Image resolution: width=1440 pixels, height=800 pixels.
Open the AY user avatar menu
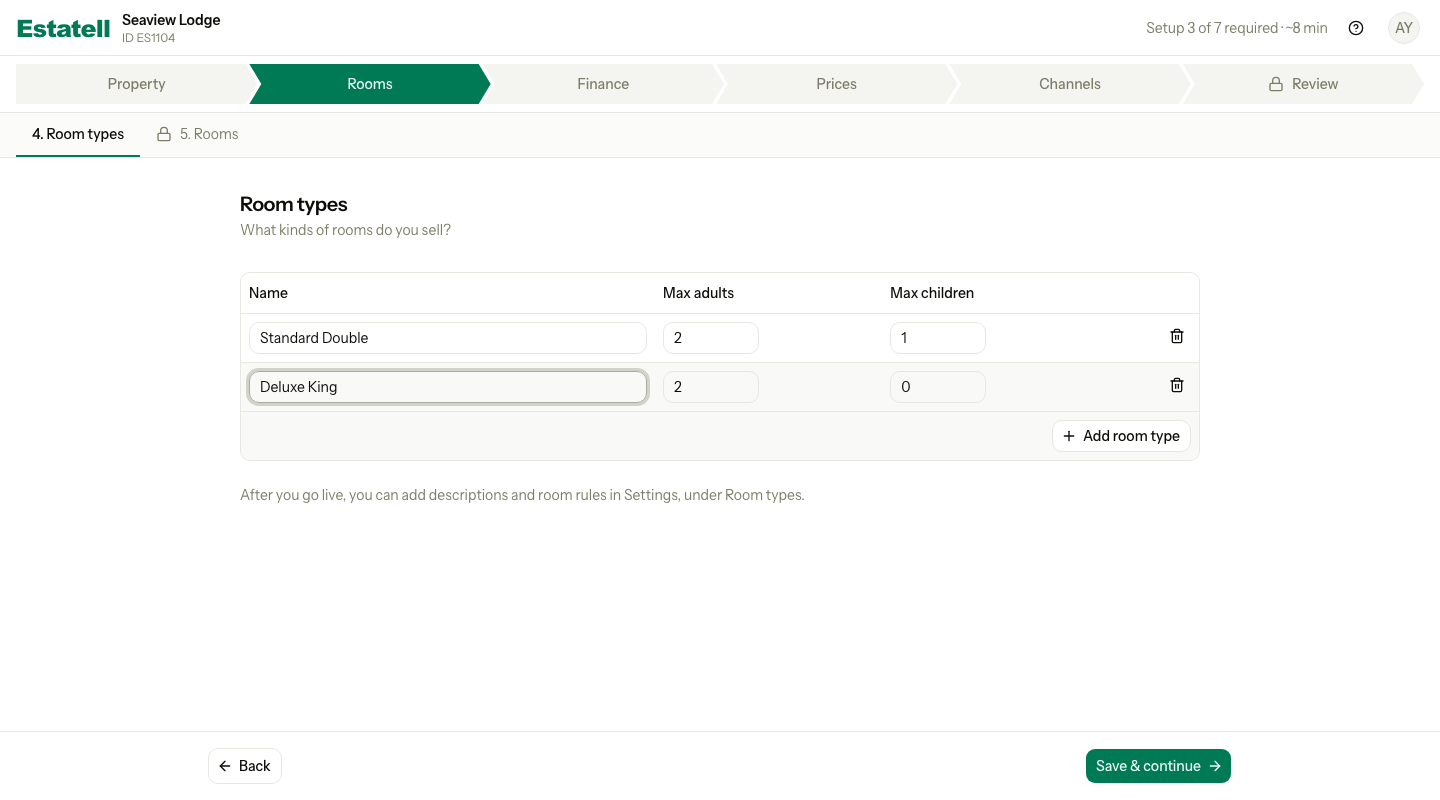(1404, 28)
